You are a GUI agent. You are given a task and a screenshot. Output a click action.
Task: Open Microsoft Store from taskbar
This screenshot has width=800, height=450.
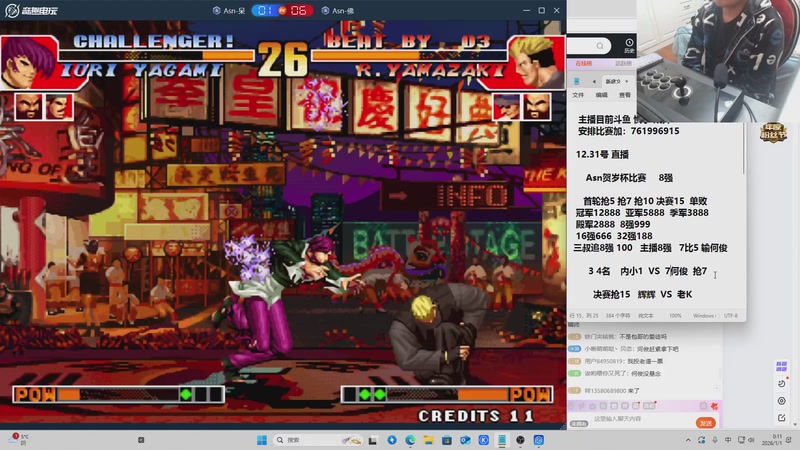pos(447,440)
